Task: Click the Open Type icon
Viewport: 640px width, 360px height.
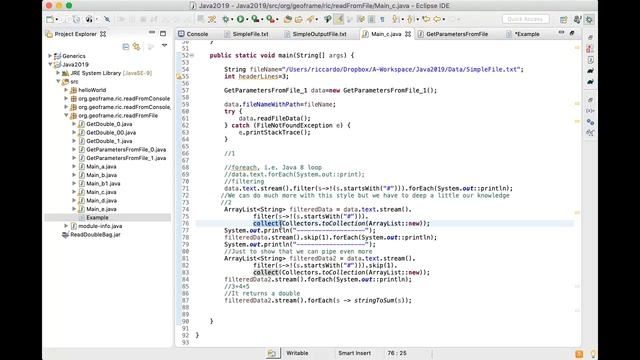Action: (x=298, y=19)
